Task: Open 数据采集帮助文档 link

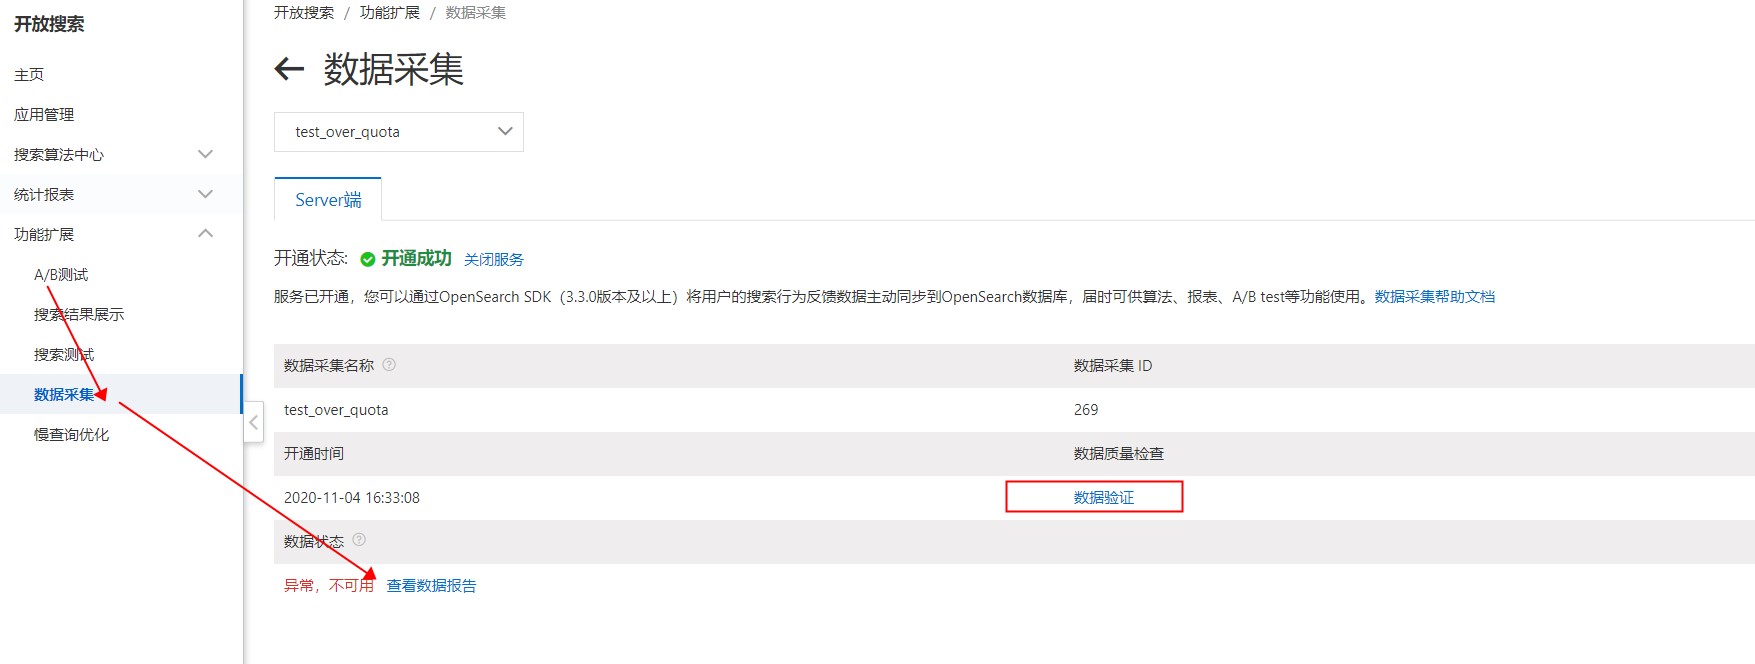Action: 1435,297
